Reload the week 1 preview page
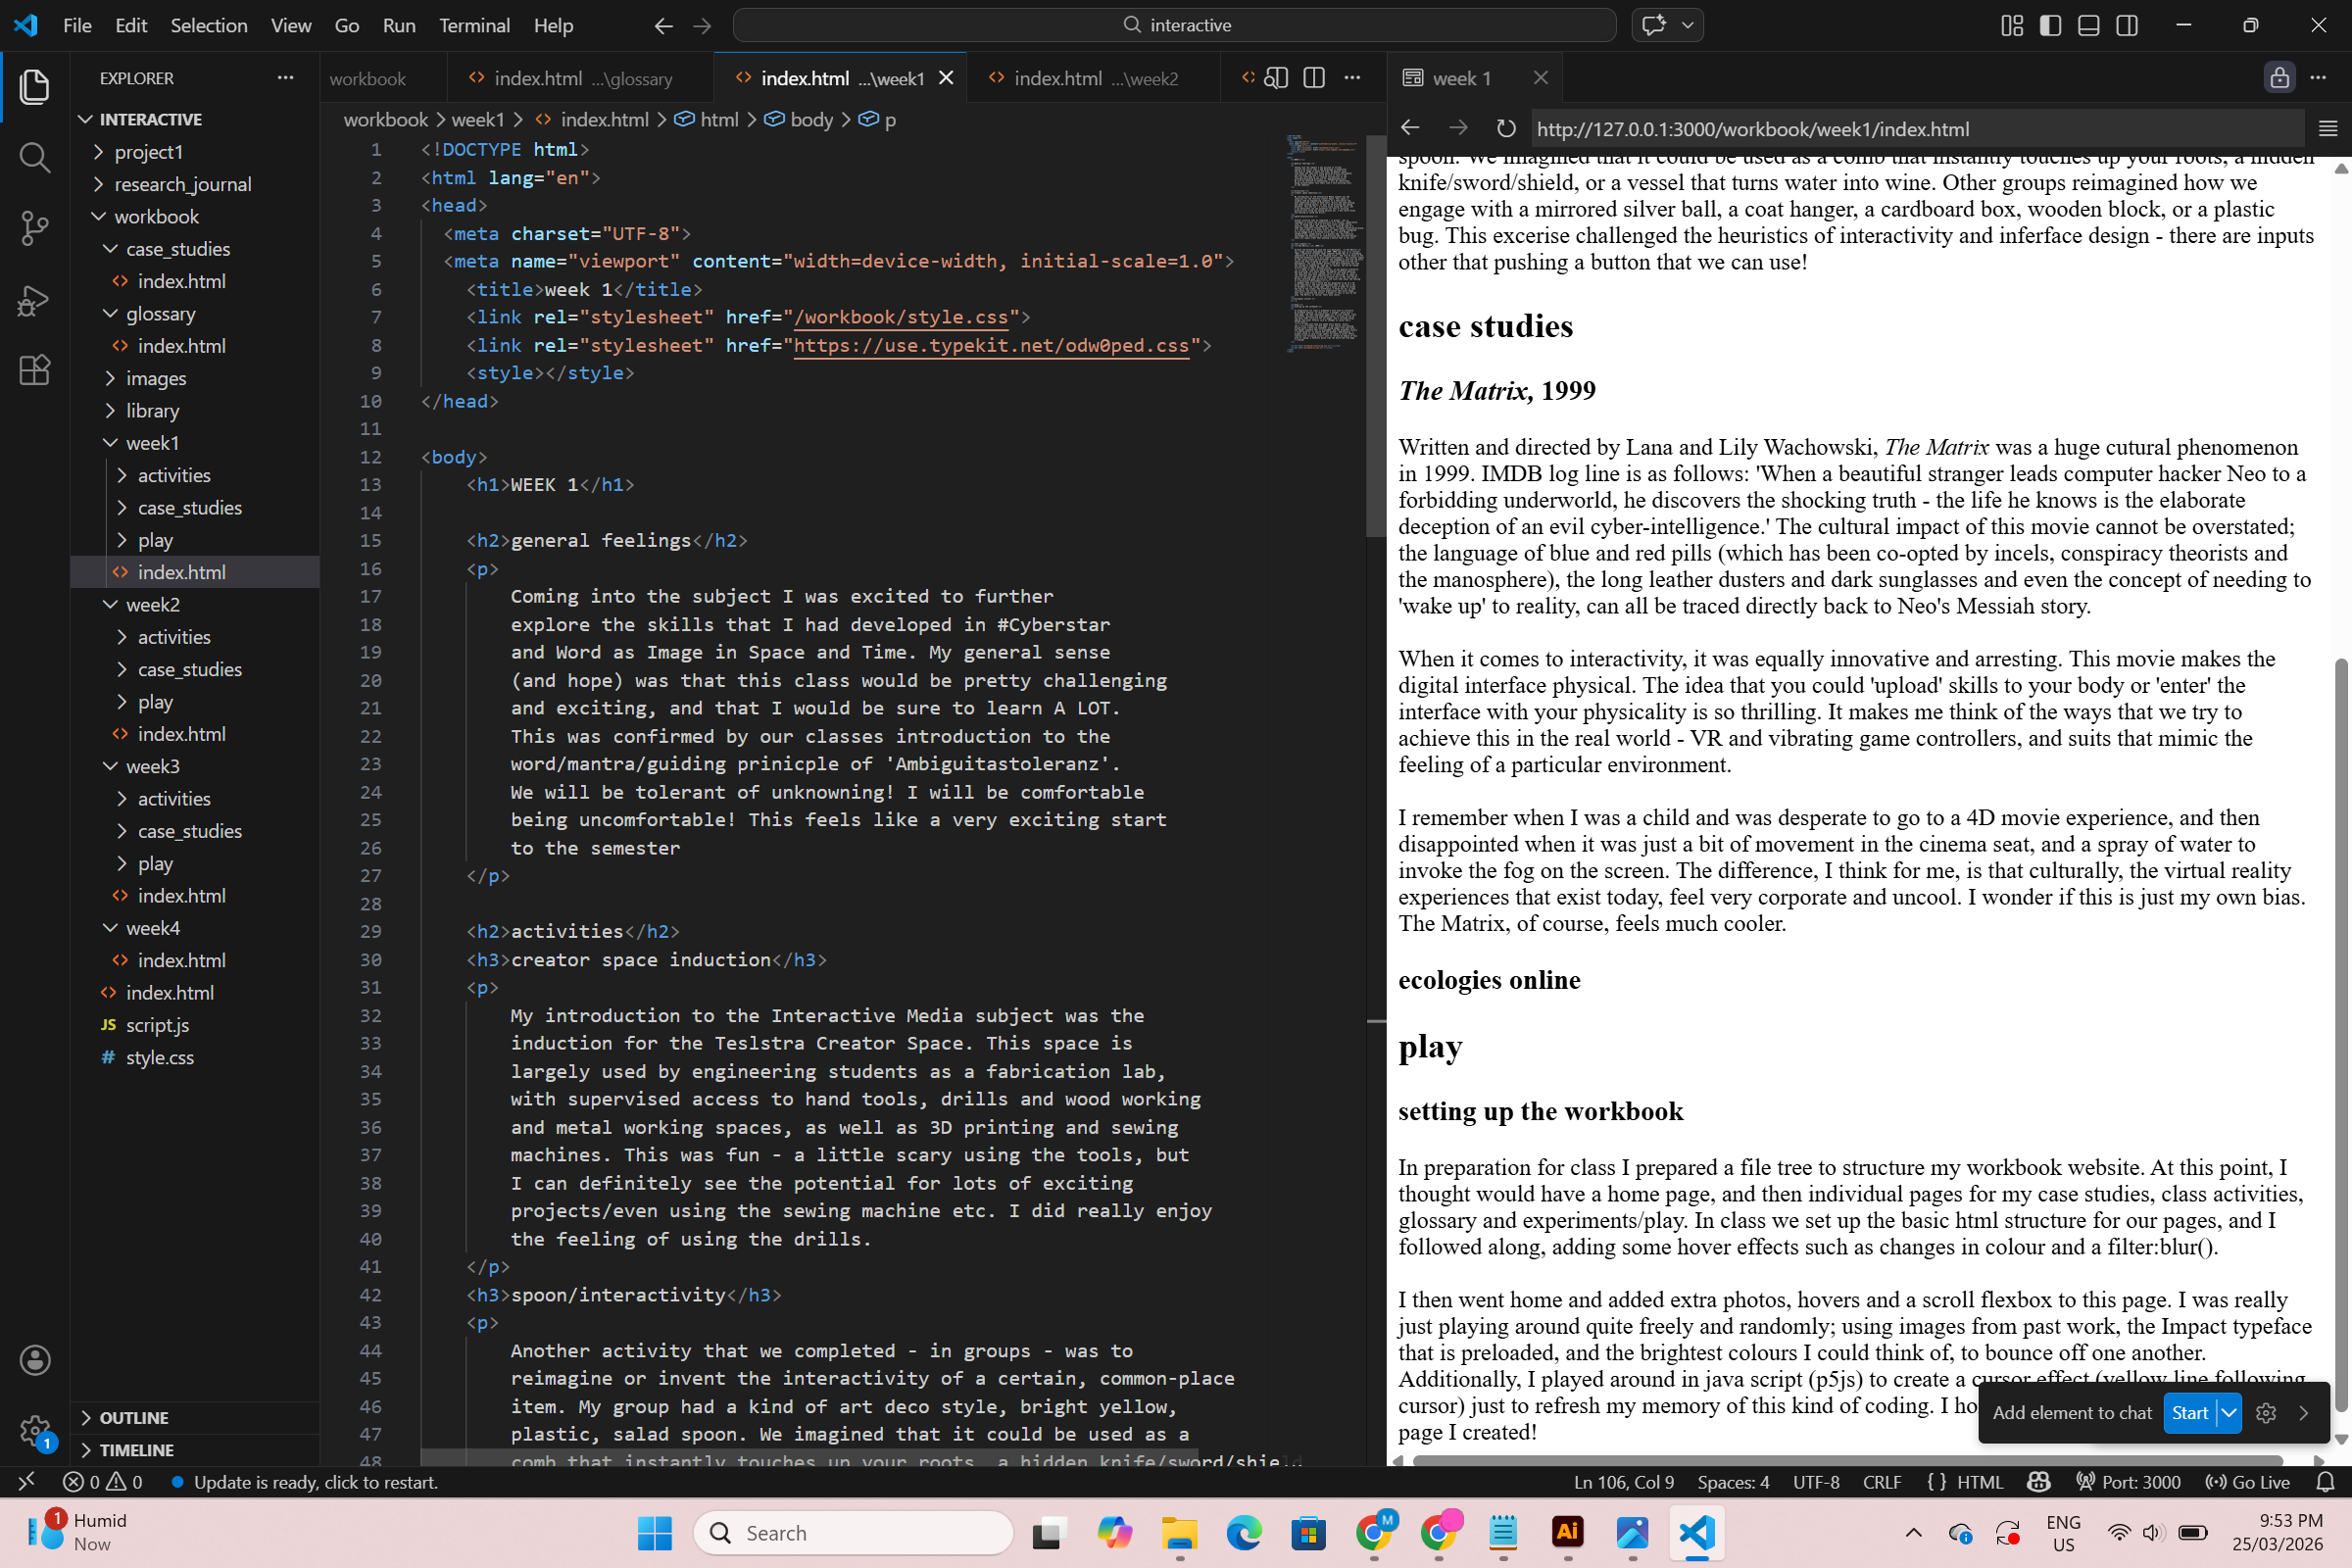 point(1505,128)
